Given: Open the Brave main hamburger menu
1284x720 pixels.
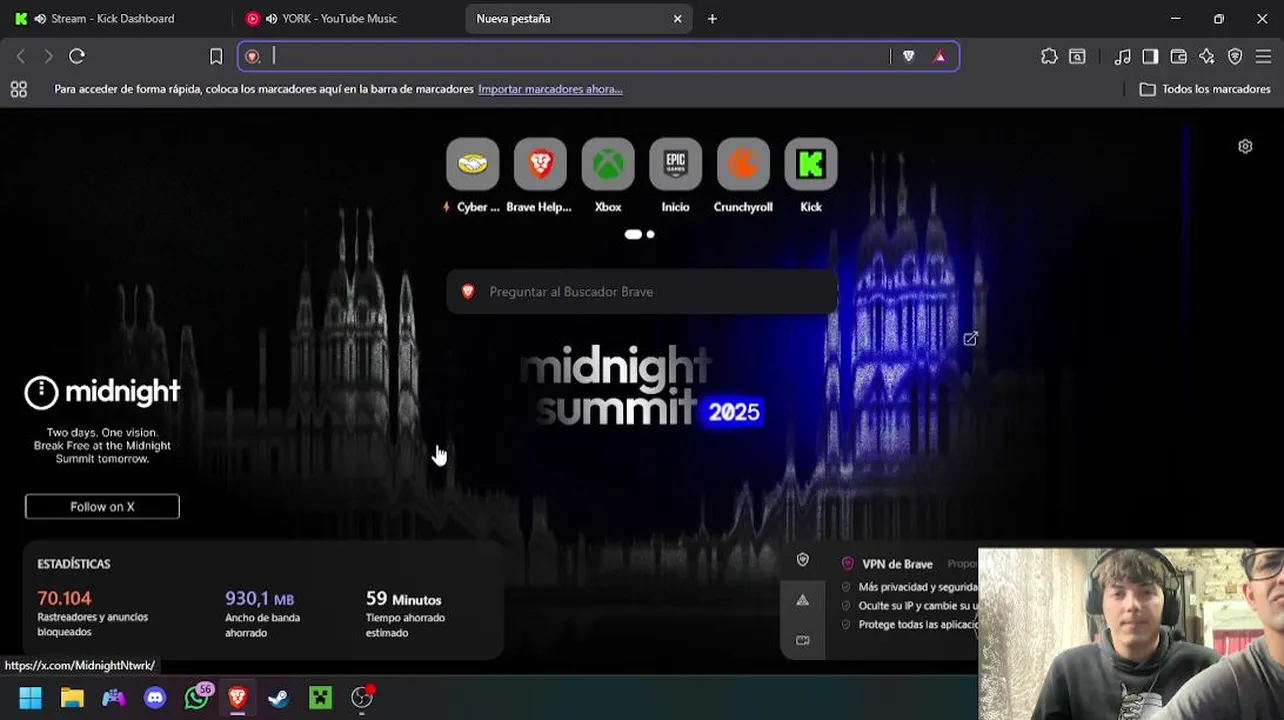Looking at the screenshot, I should [x=1263, y=56].
